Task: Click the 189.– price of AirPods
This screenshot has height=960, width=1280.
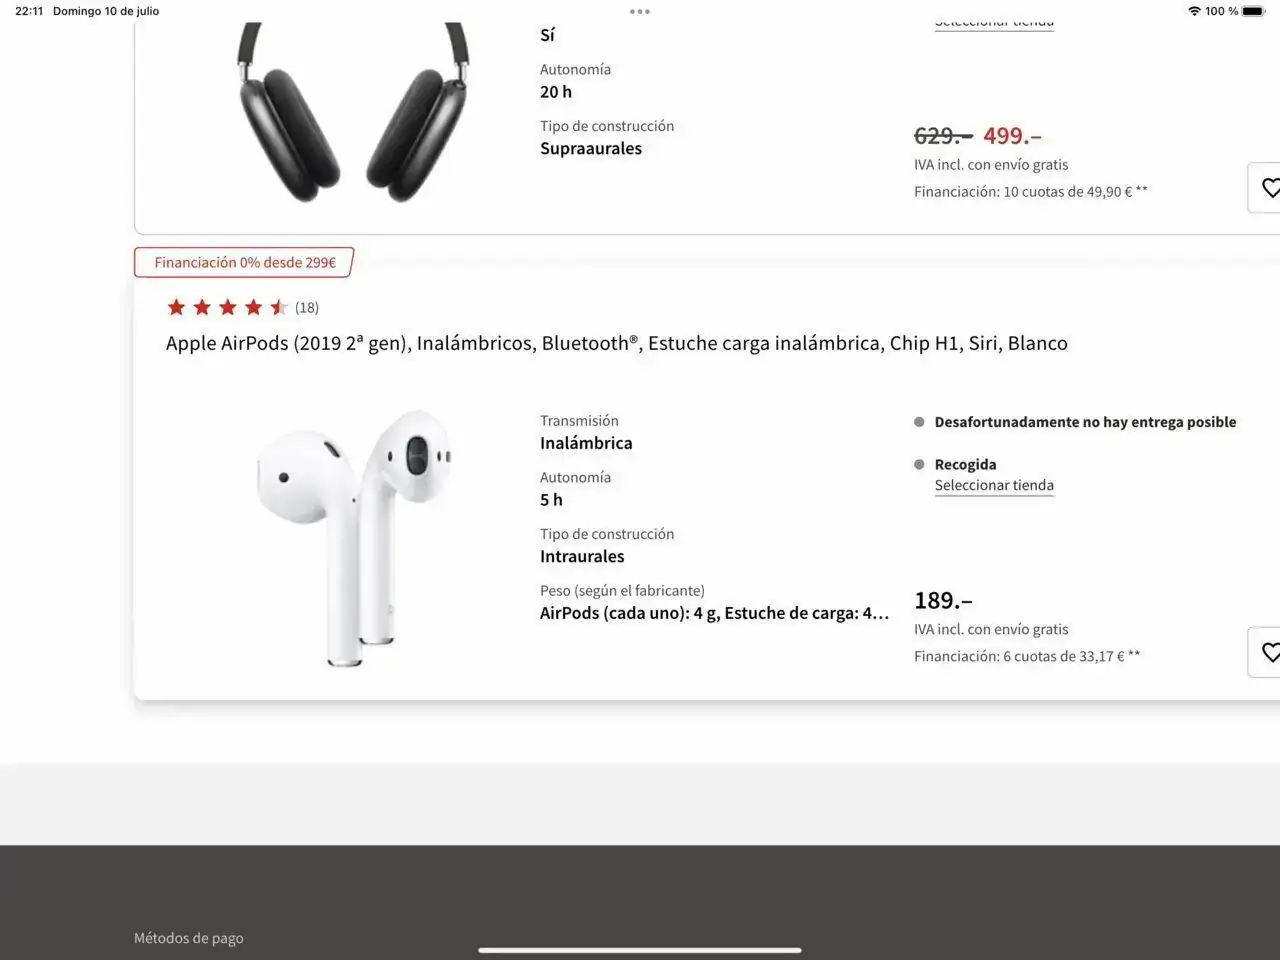Action: 943,600
